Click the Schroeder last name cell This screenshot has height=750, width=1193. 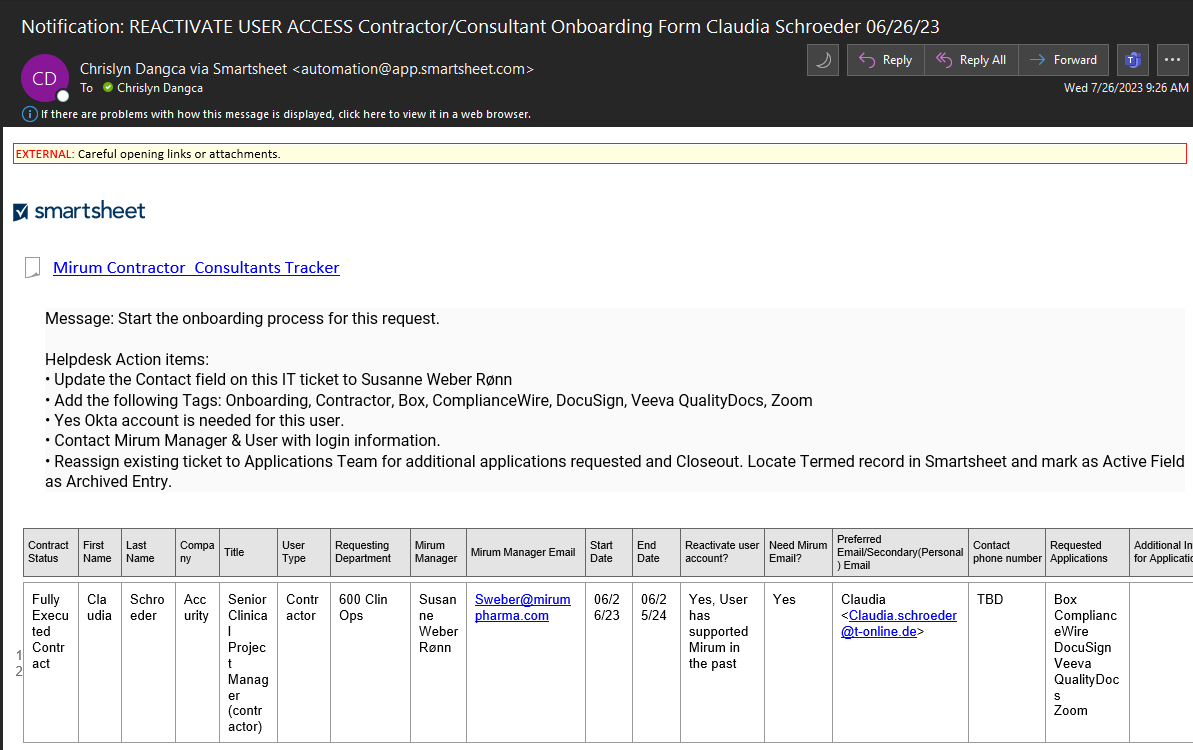point(148,662)
